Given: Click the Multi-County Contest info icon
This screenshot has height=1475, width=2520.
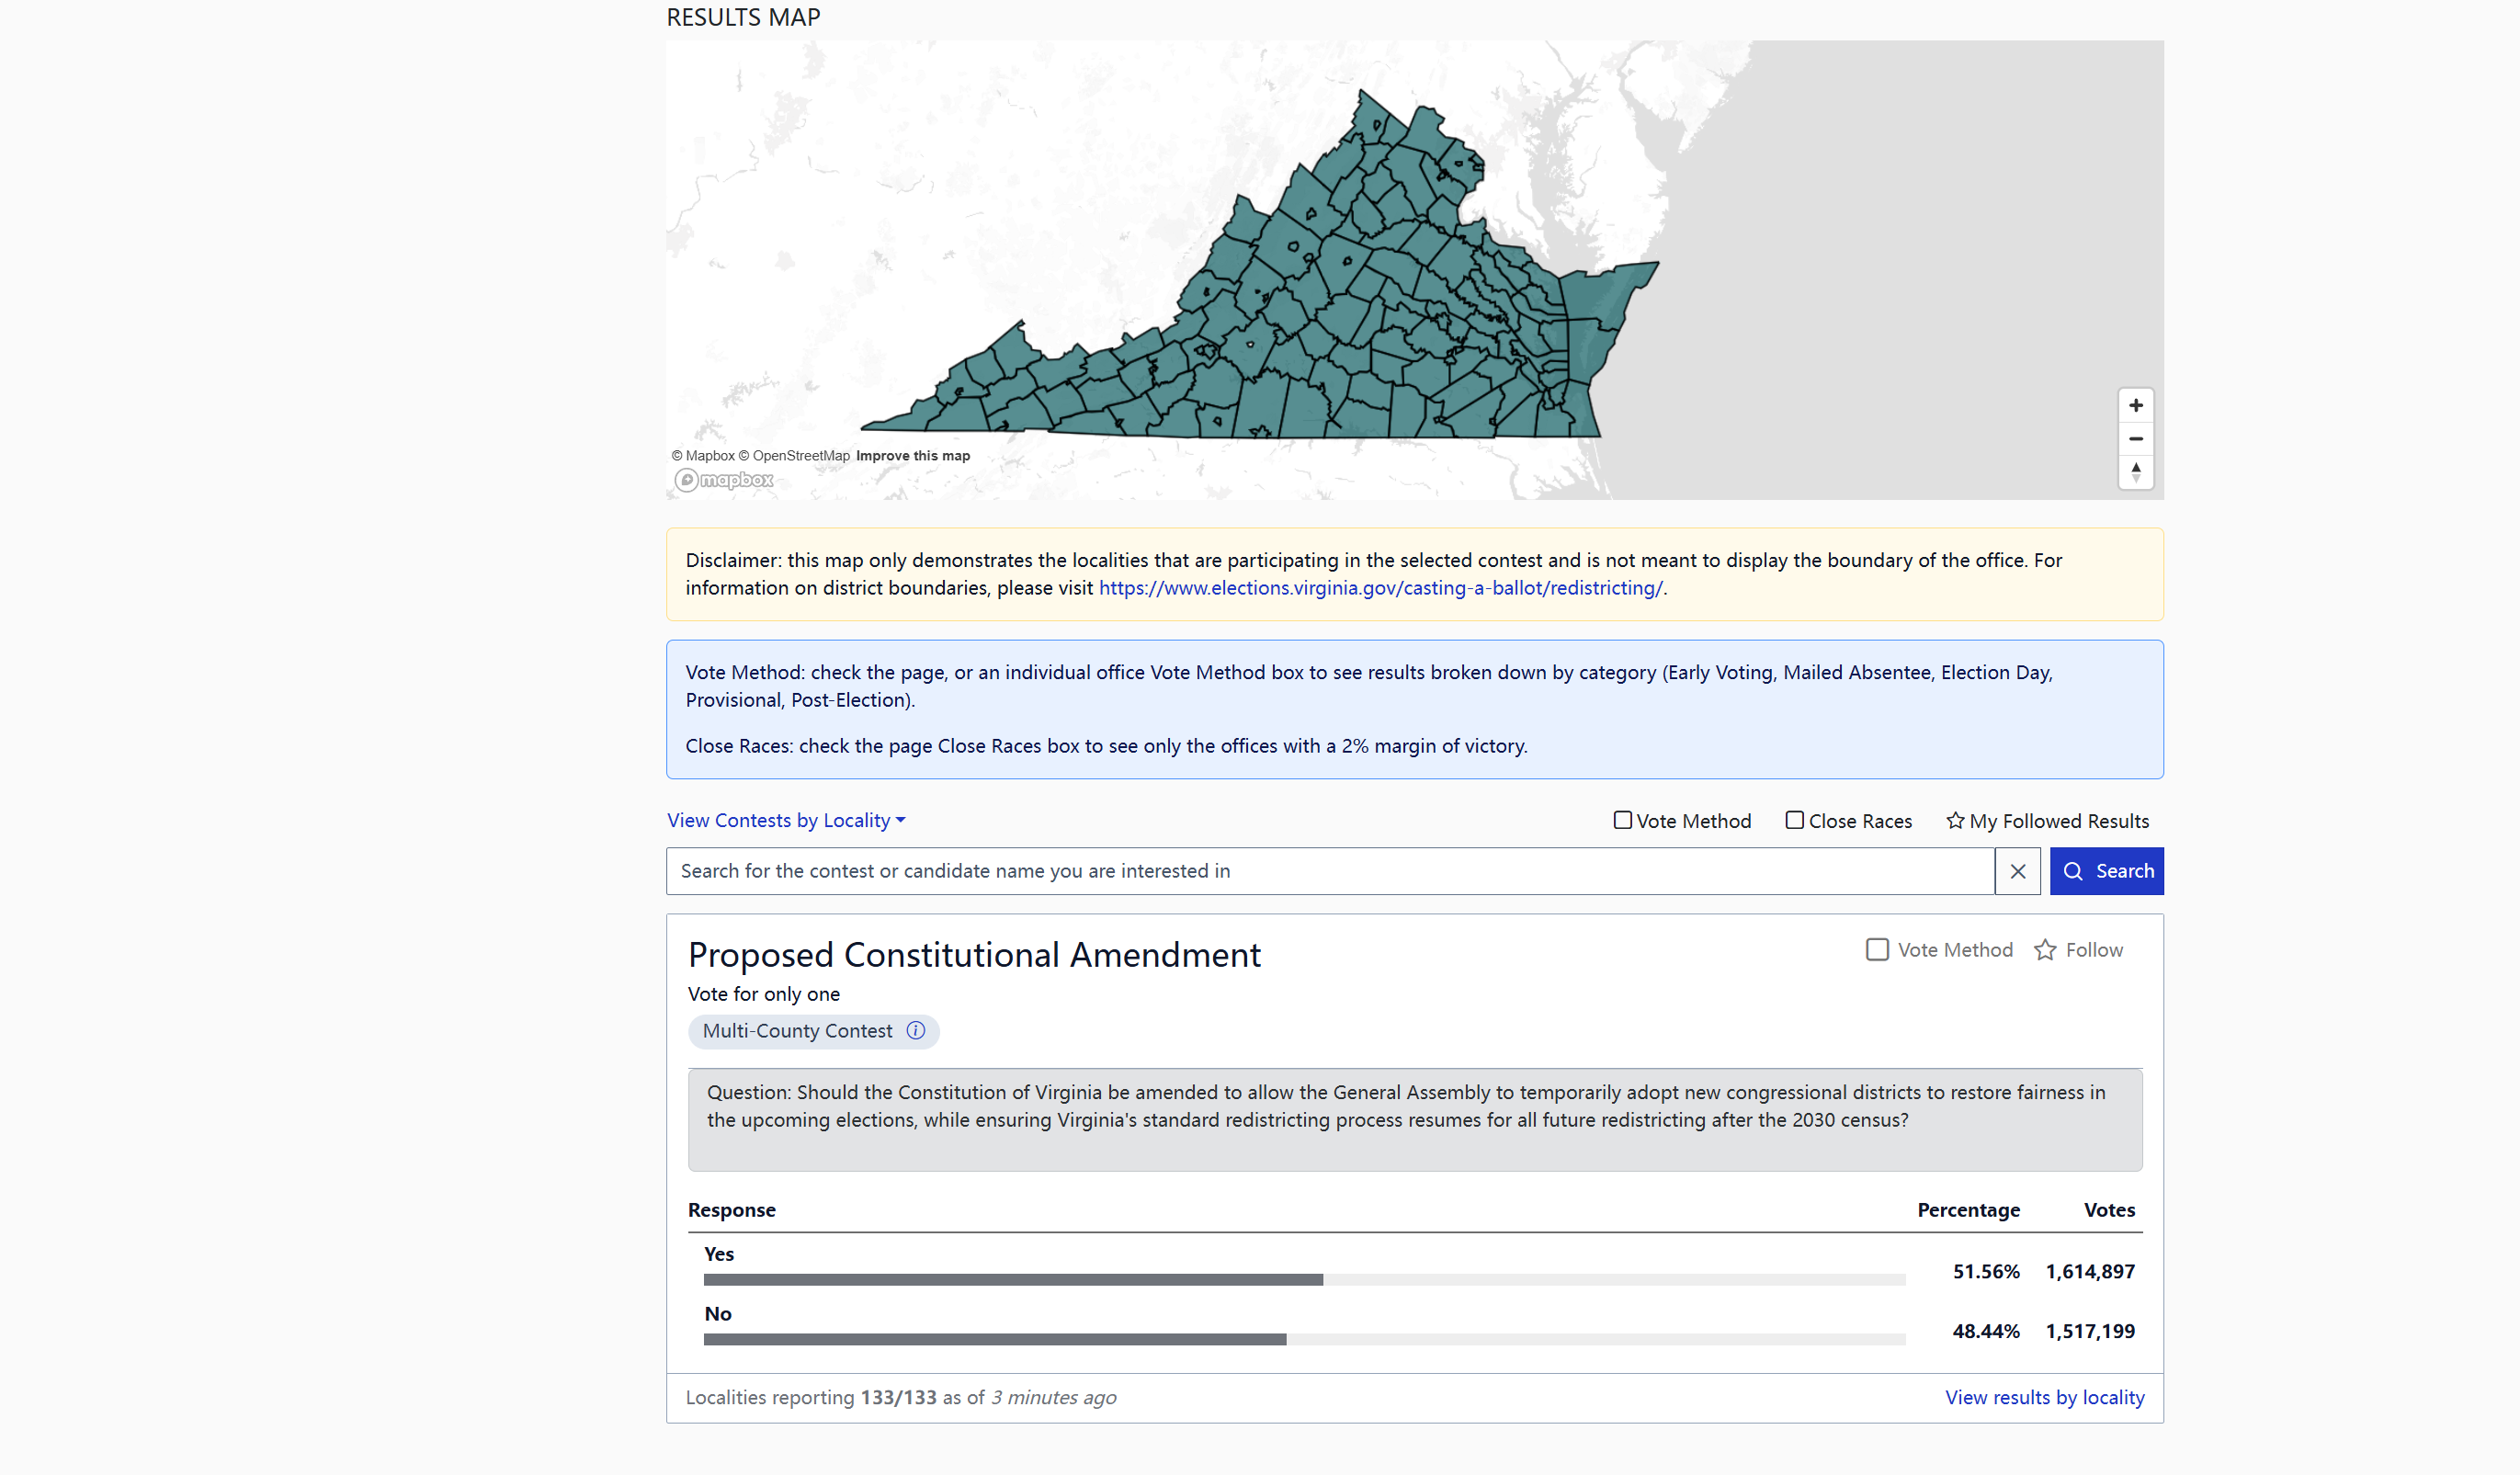Looking at the screenshot, I should [x=915, y=1031].
